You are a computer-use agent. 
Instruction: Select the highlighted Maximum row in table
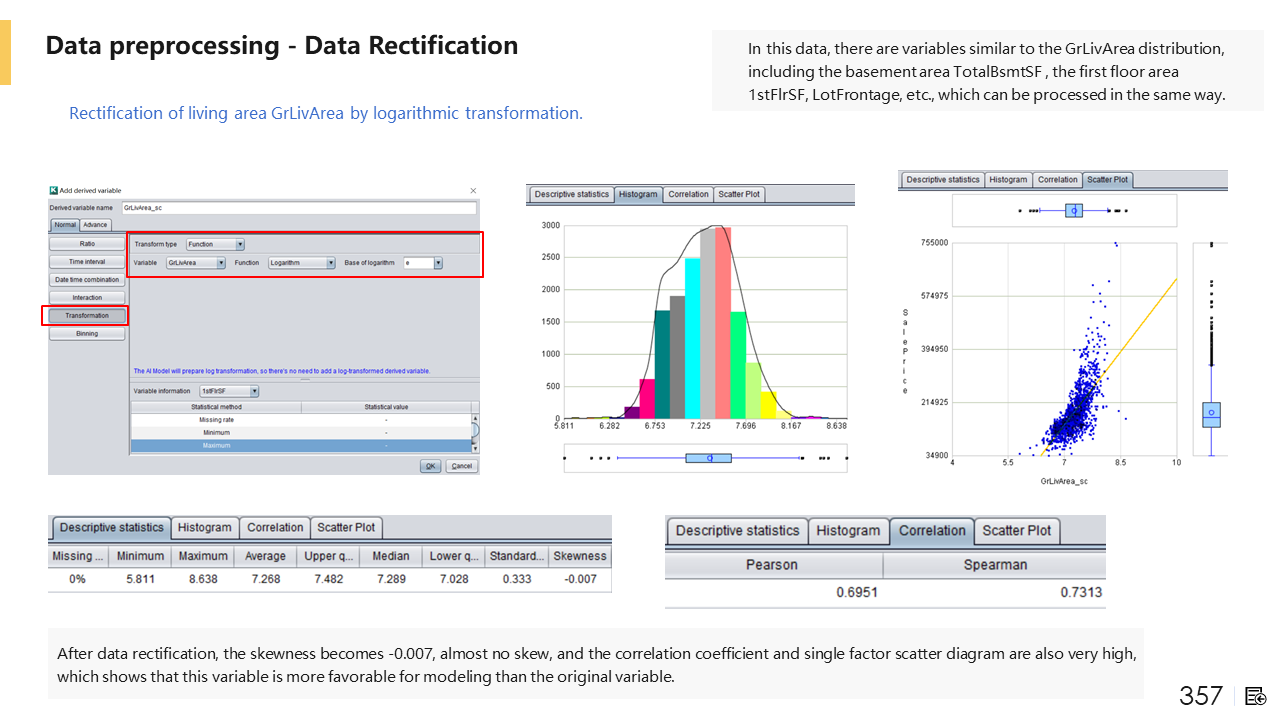216,445
